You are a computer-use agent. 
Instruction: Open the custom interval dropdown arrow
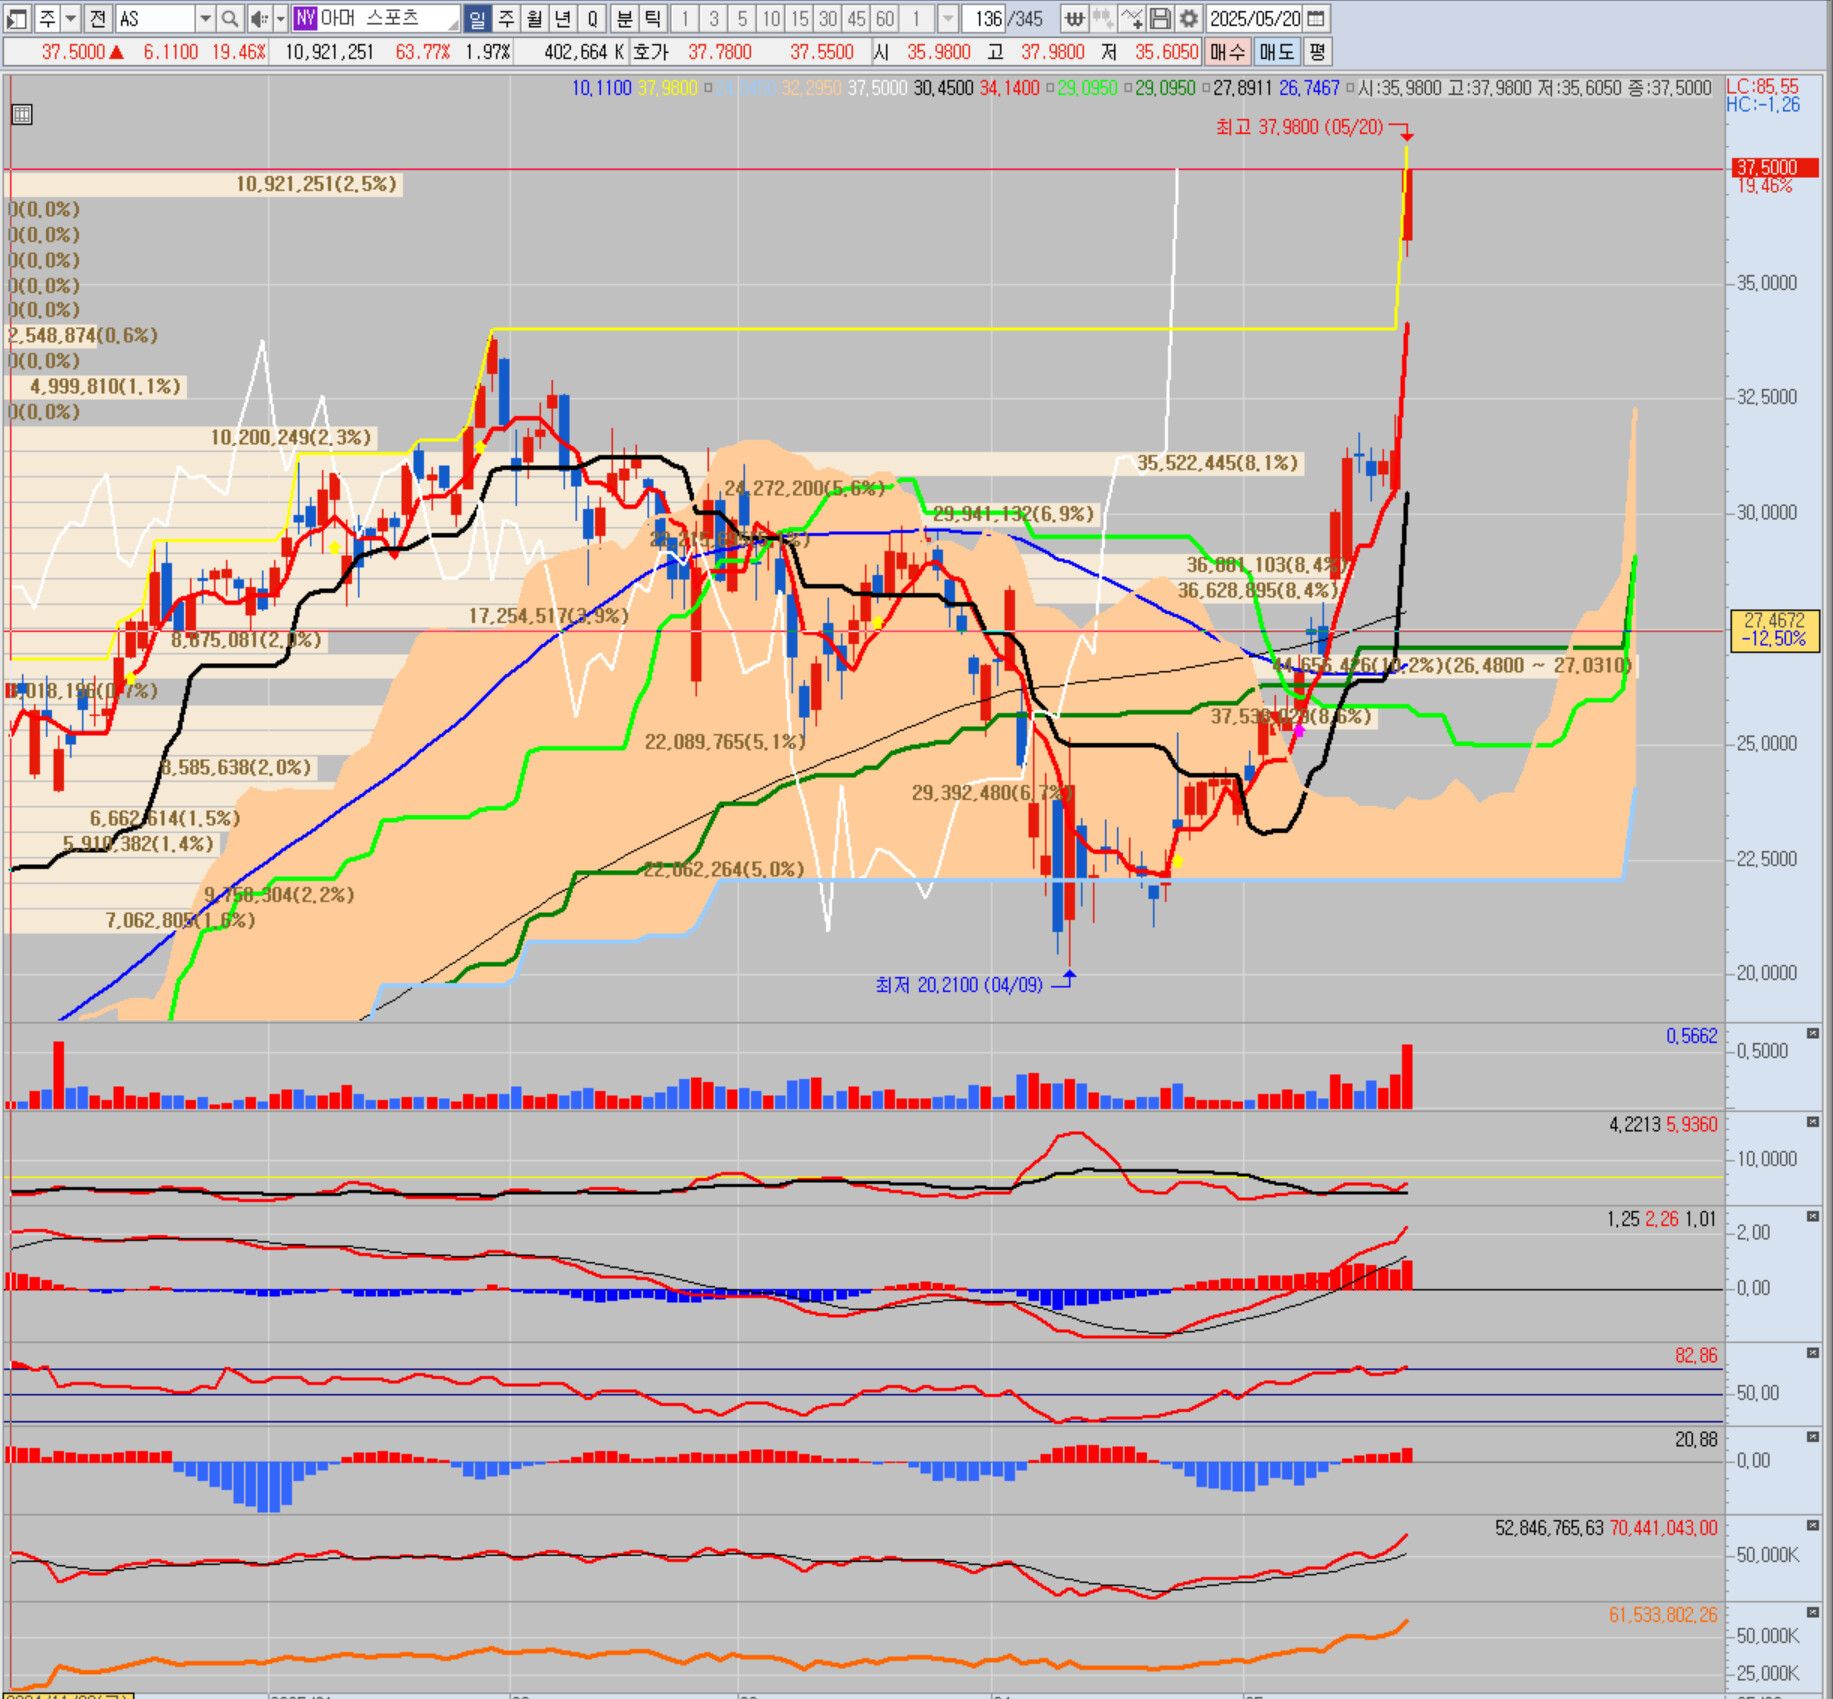click(948, 18)
